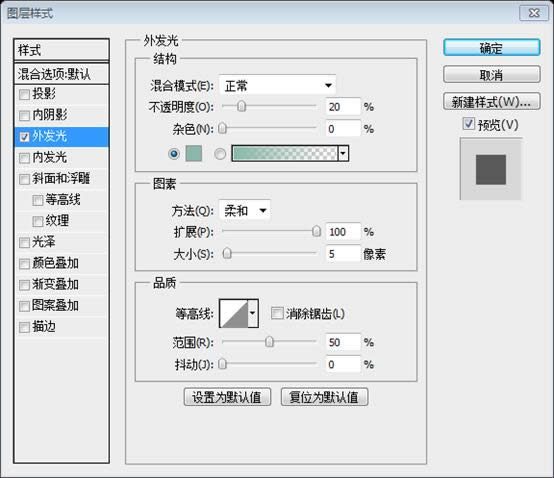Click the style preview thumbnail

coord(491,169)
